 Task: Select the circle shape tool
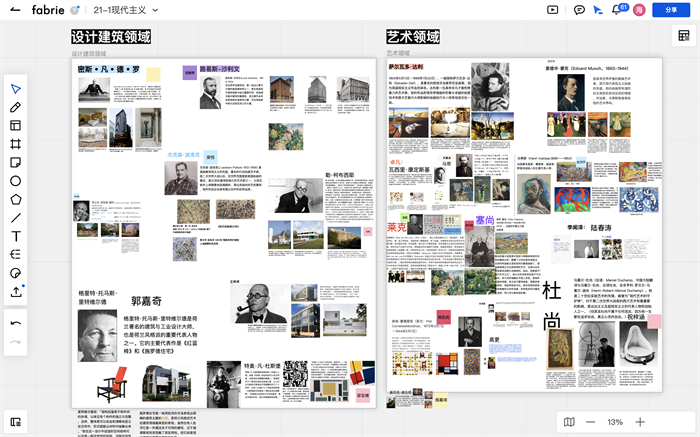pyautogui.click(x=16, y=181)
